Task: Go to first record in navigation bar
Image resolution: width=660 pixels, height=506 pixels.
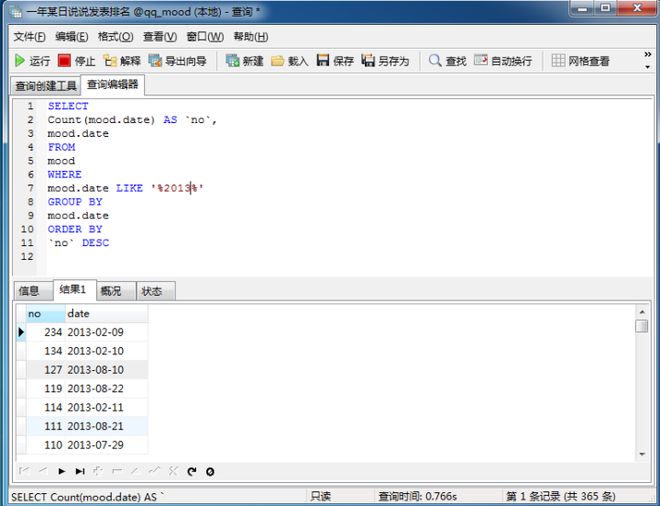Action: pos(24,471)
